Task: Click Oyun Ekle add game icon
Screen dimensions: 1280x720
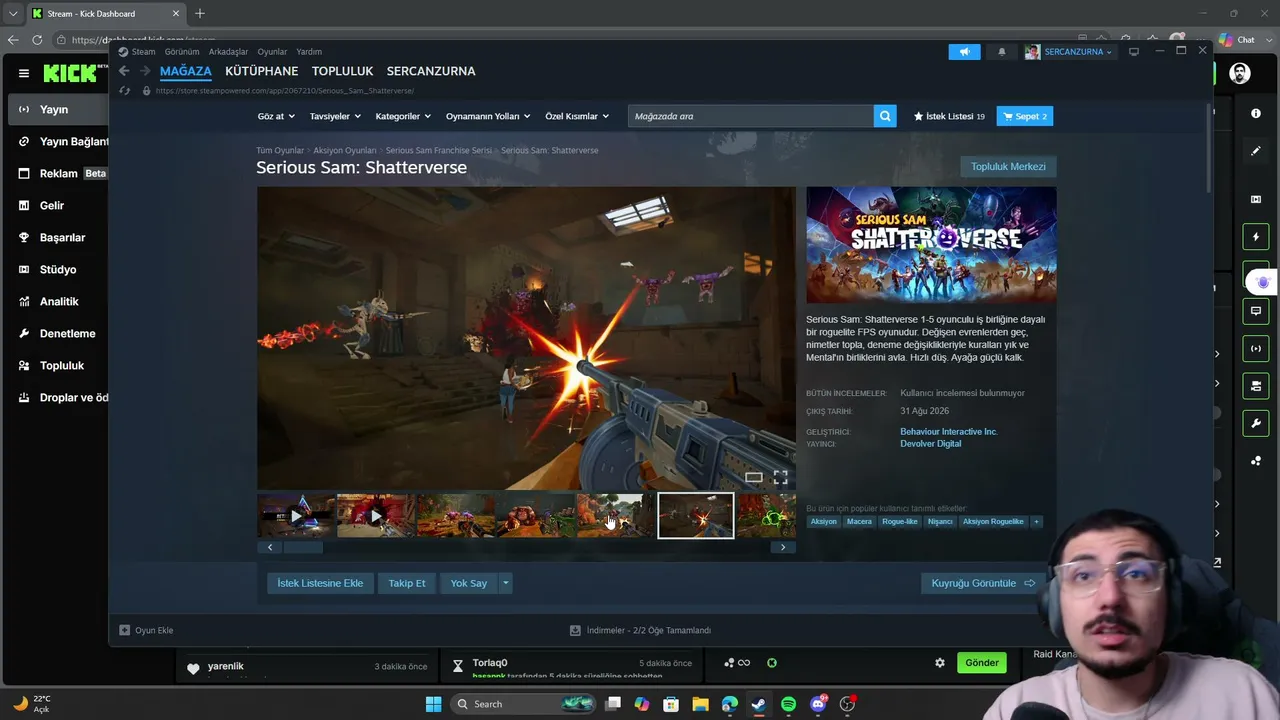Action: click(x=125, y=630)
